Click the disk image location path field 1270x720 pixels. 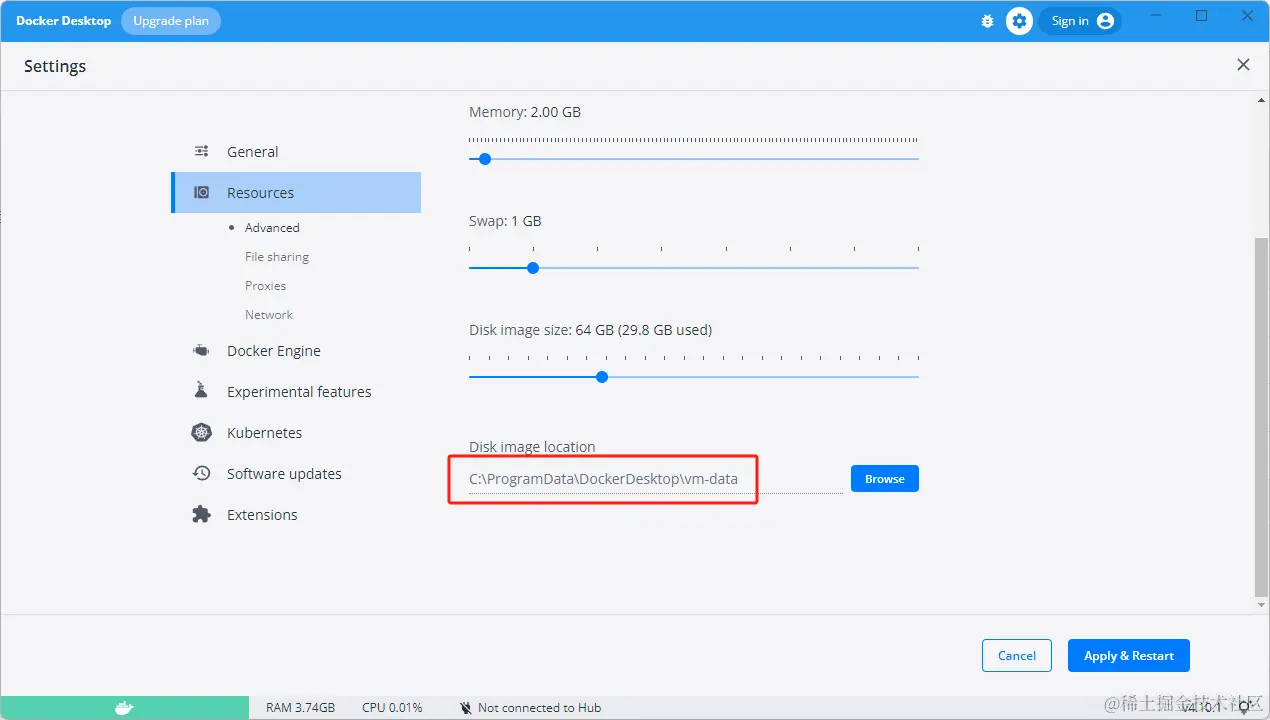coord(656,479)
